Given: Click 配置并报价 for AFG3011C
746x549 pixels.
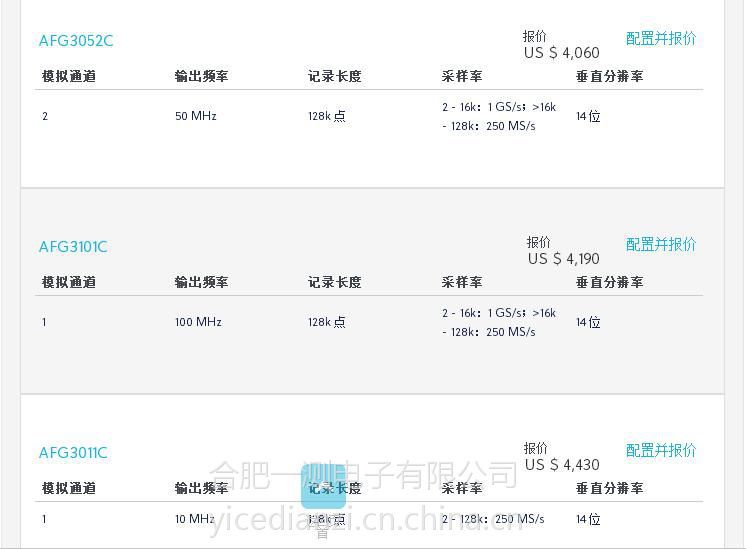Looking at the screenshot, I should coord(661,451).
